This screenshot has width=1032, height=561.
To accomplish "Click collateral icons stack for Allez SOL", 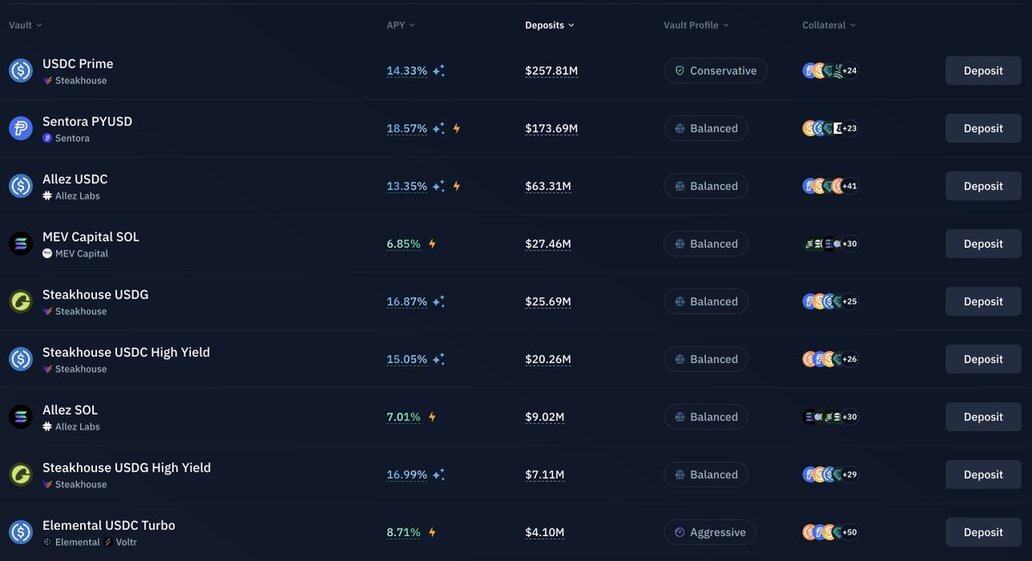I will click(x=831, y=417).
